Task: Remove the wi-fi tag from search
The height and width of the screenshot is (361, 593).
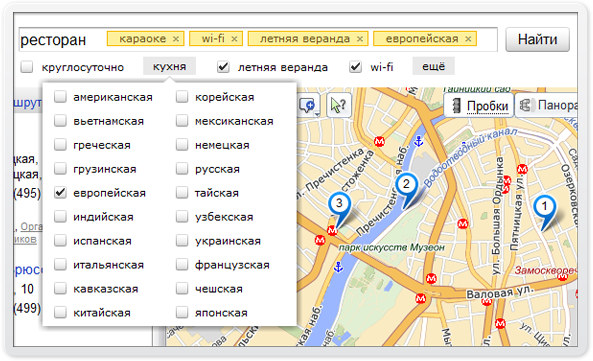Action: click(x=234, y=39)
